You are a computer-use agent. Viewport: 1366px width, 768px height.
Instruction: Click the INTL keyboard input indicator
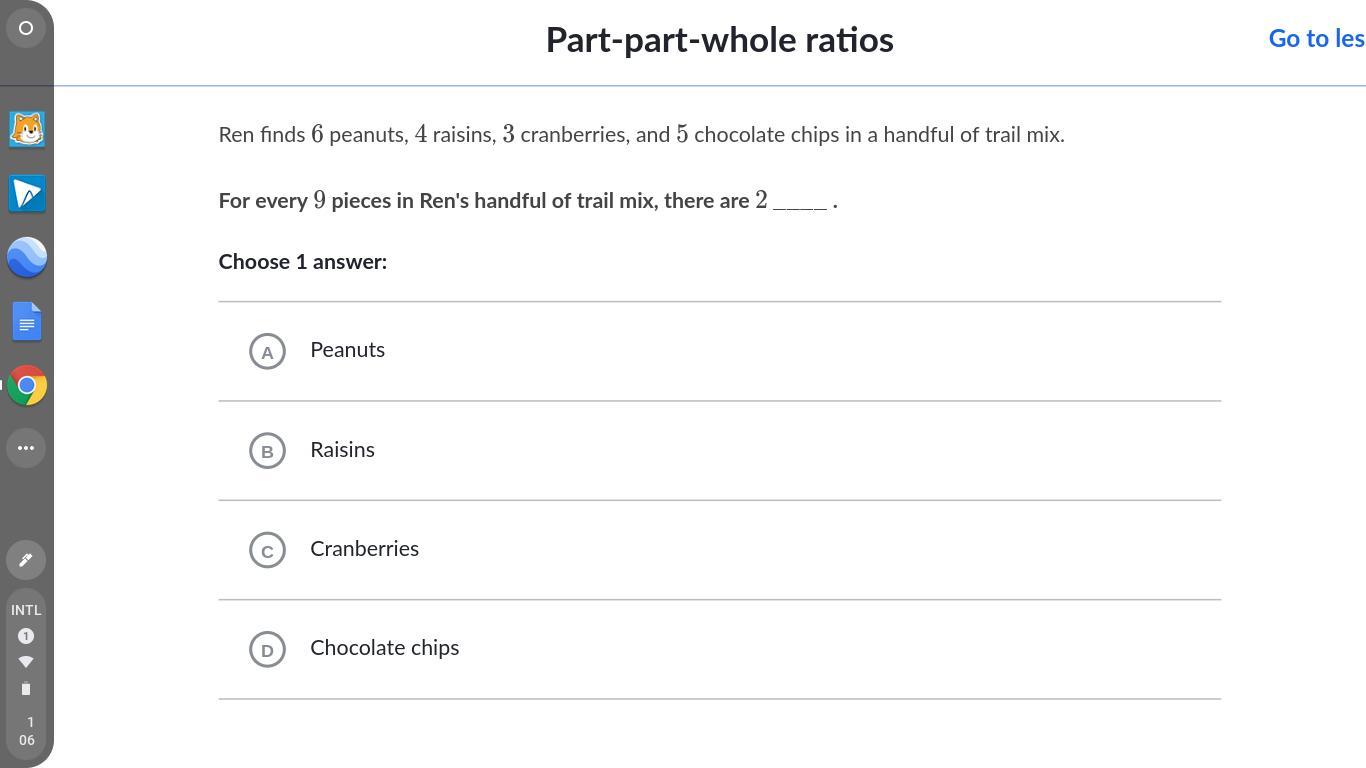(x=26, y=610)
